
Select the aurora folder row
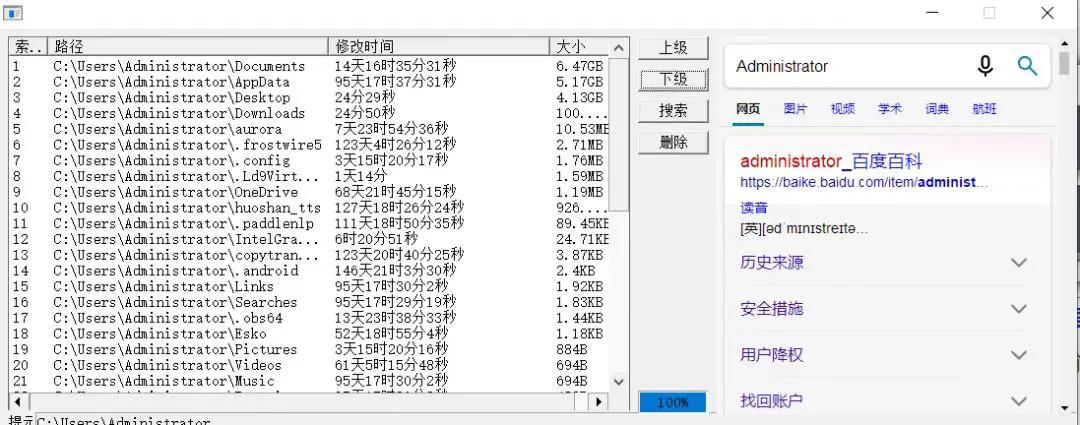point(309,129)
